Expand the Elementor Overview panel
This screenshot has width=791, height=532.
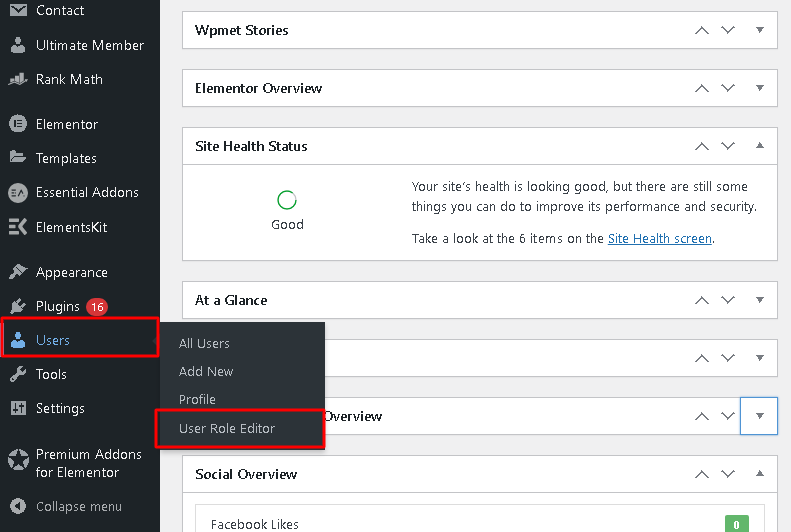pyautogui.click(x=759, y=88)
